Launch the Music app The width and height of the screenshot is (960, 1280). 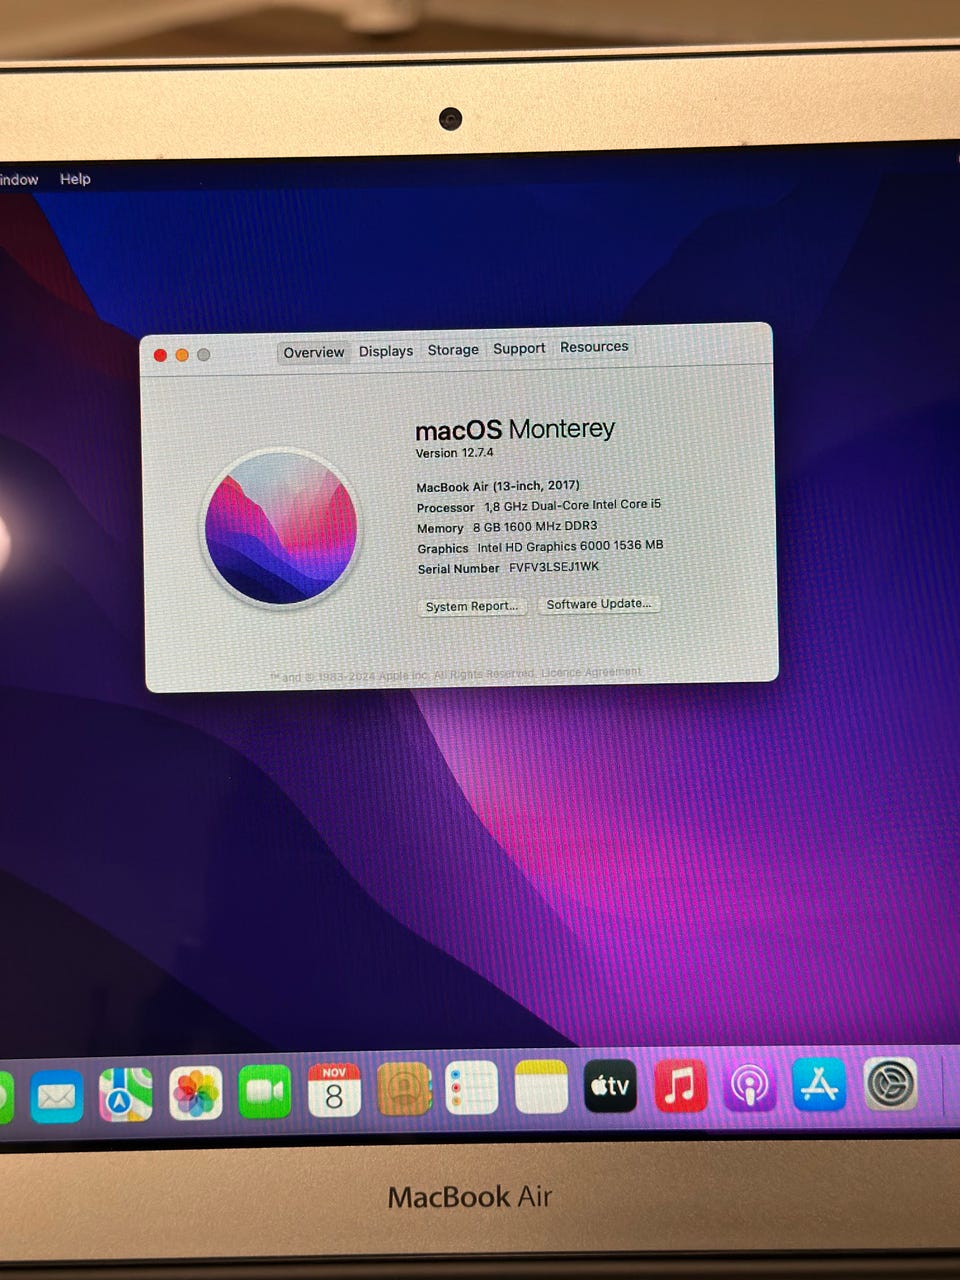point(680,1086)
